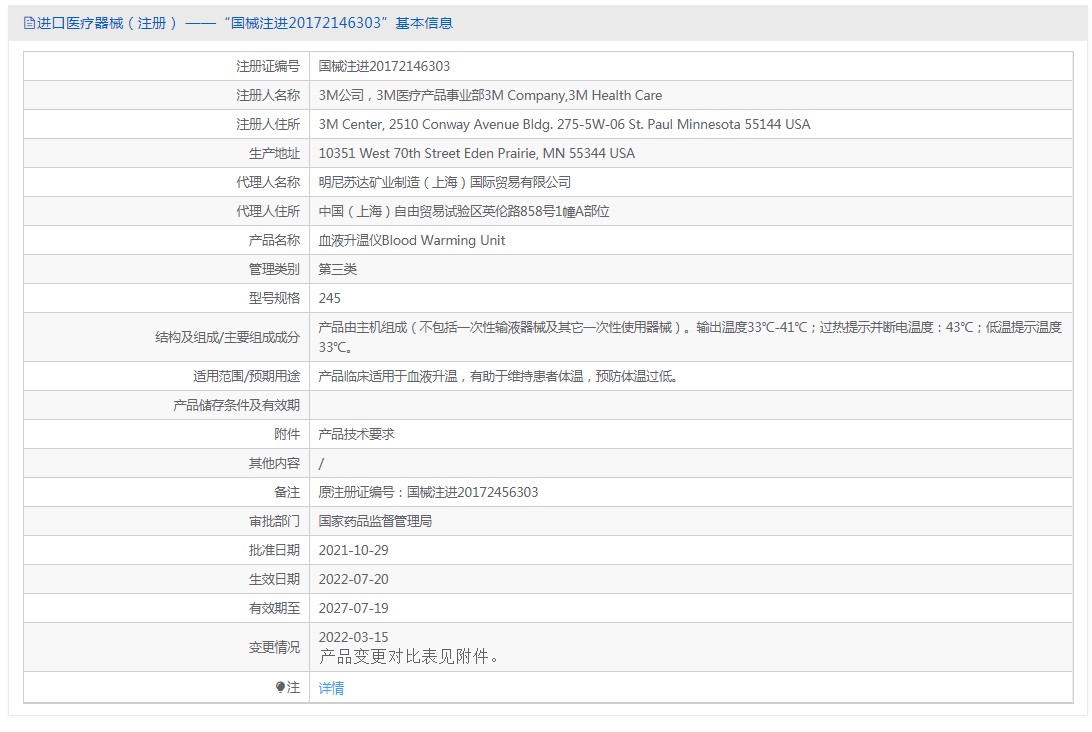Click the 代理人名称 label

(267, 182)
